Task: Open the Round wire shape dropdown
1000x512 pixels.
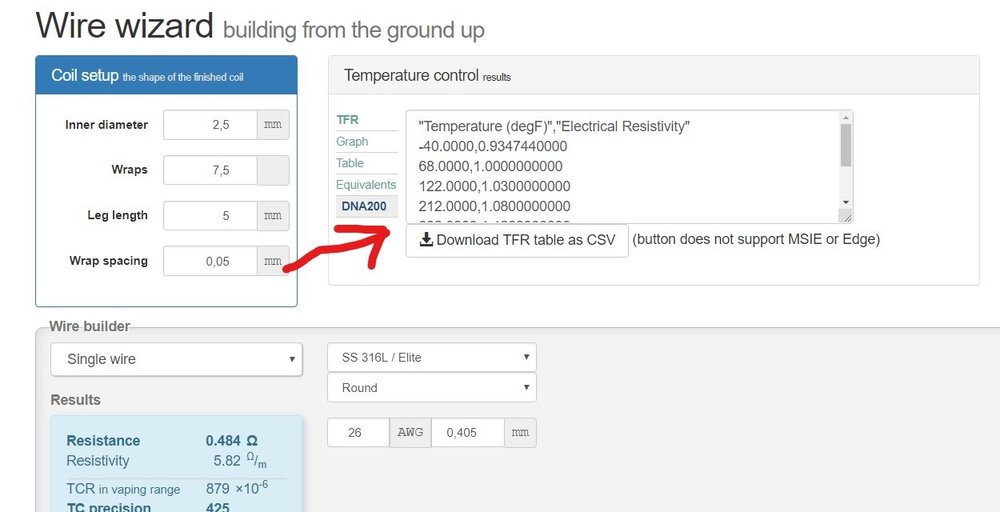Action: coord(432,387)
